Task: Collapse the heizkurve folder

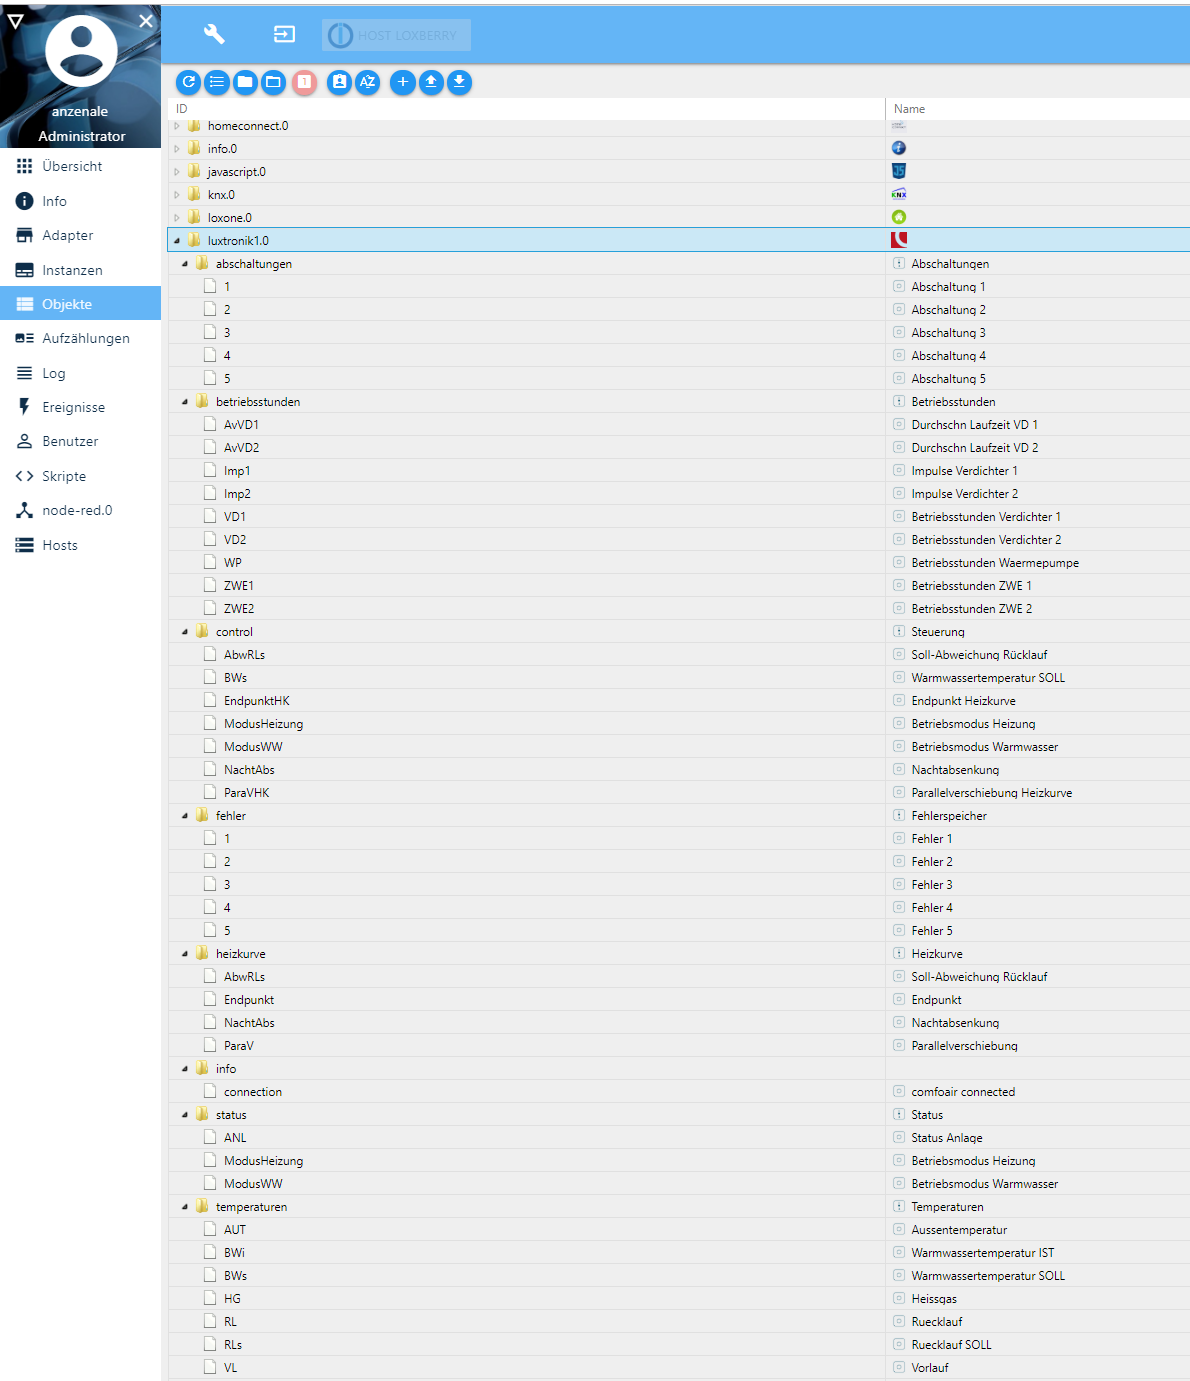Action: click(185, 954)
